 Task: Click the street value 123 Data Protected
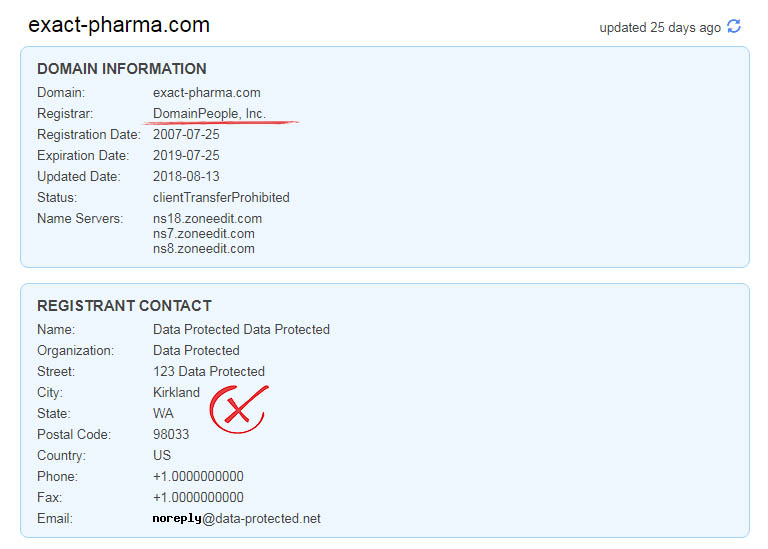209,371
